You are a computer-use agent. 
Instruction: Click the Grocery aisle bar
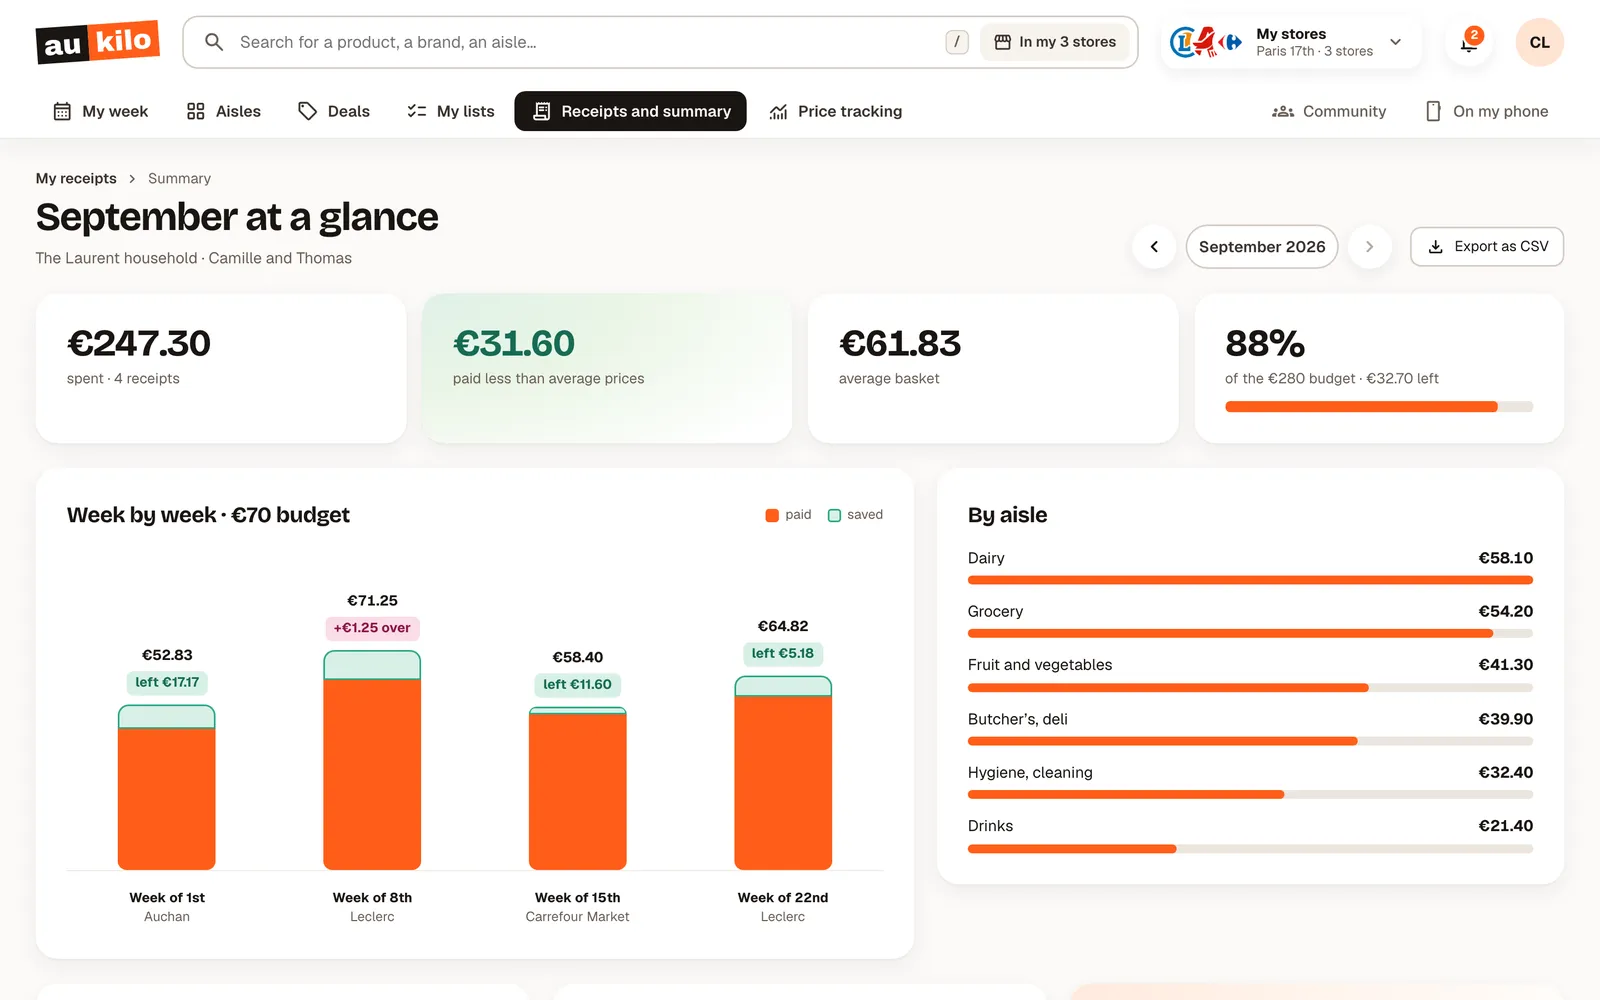(x=1250, y=633)
